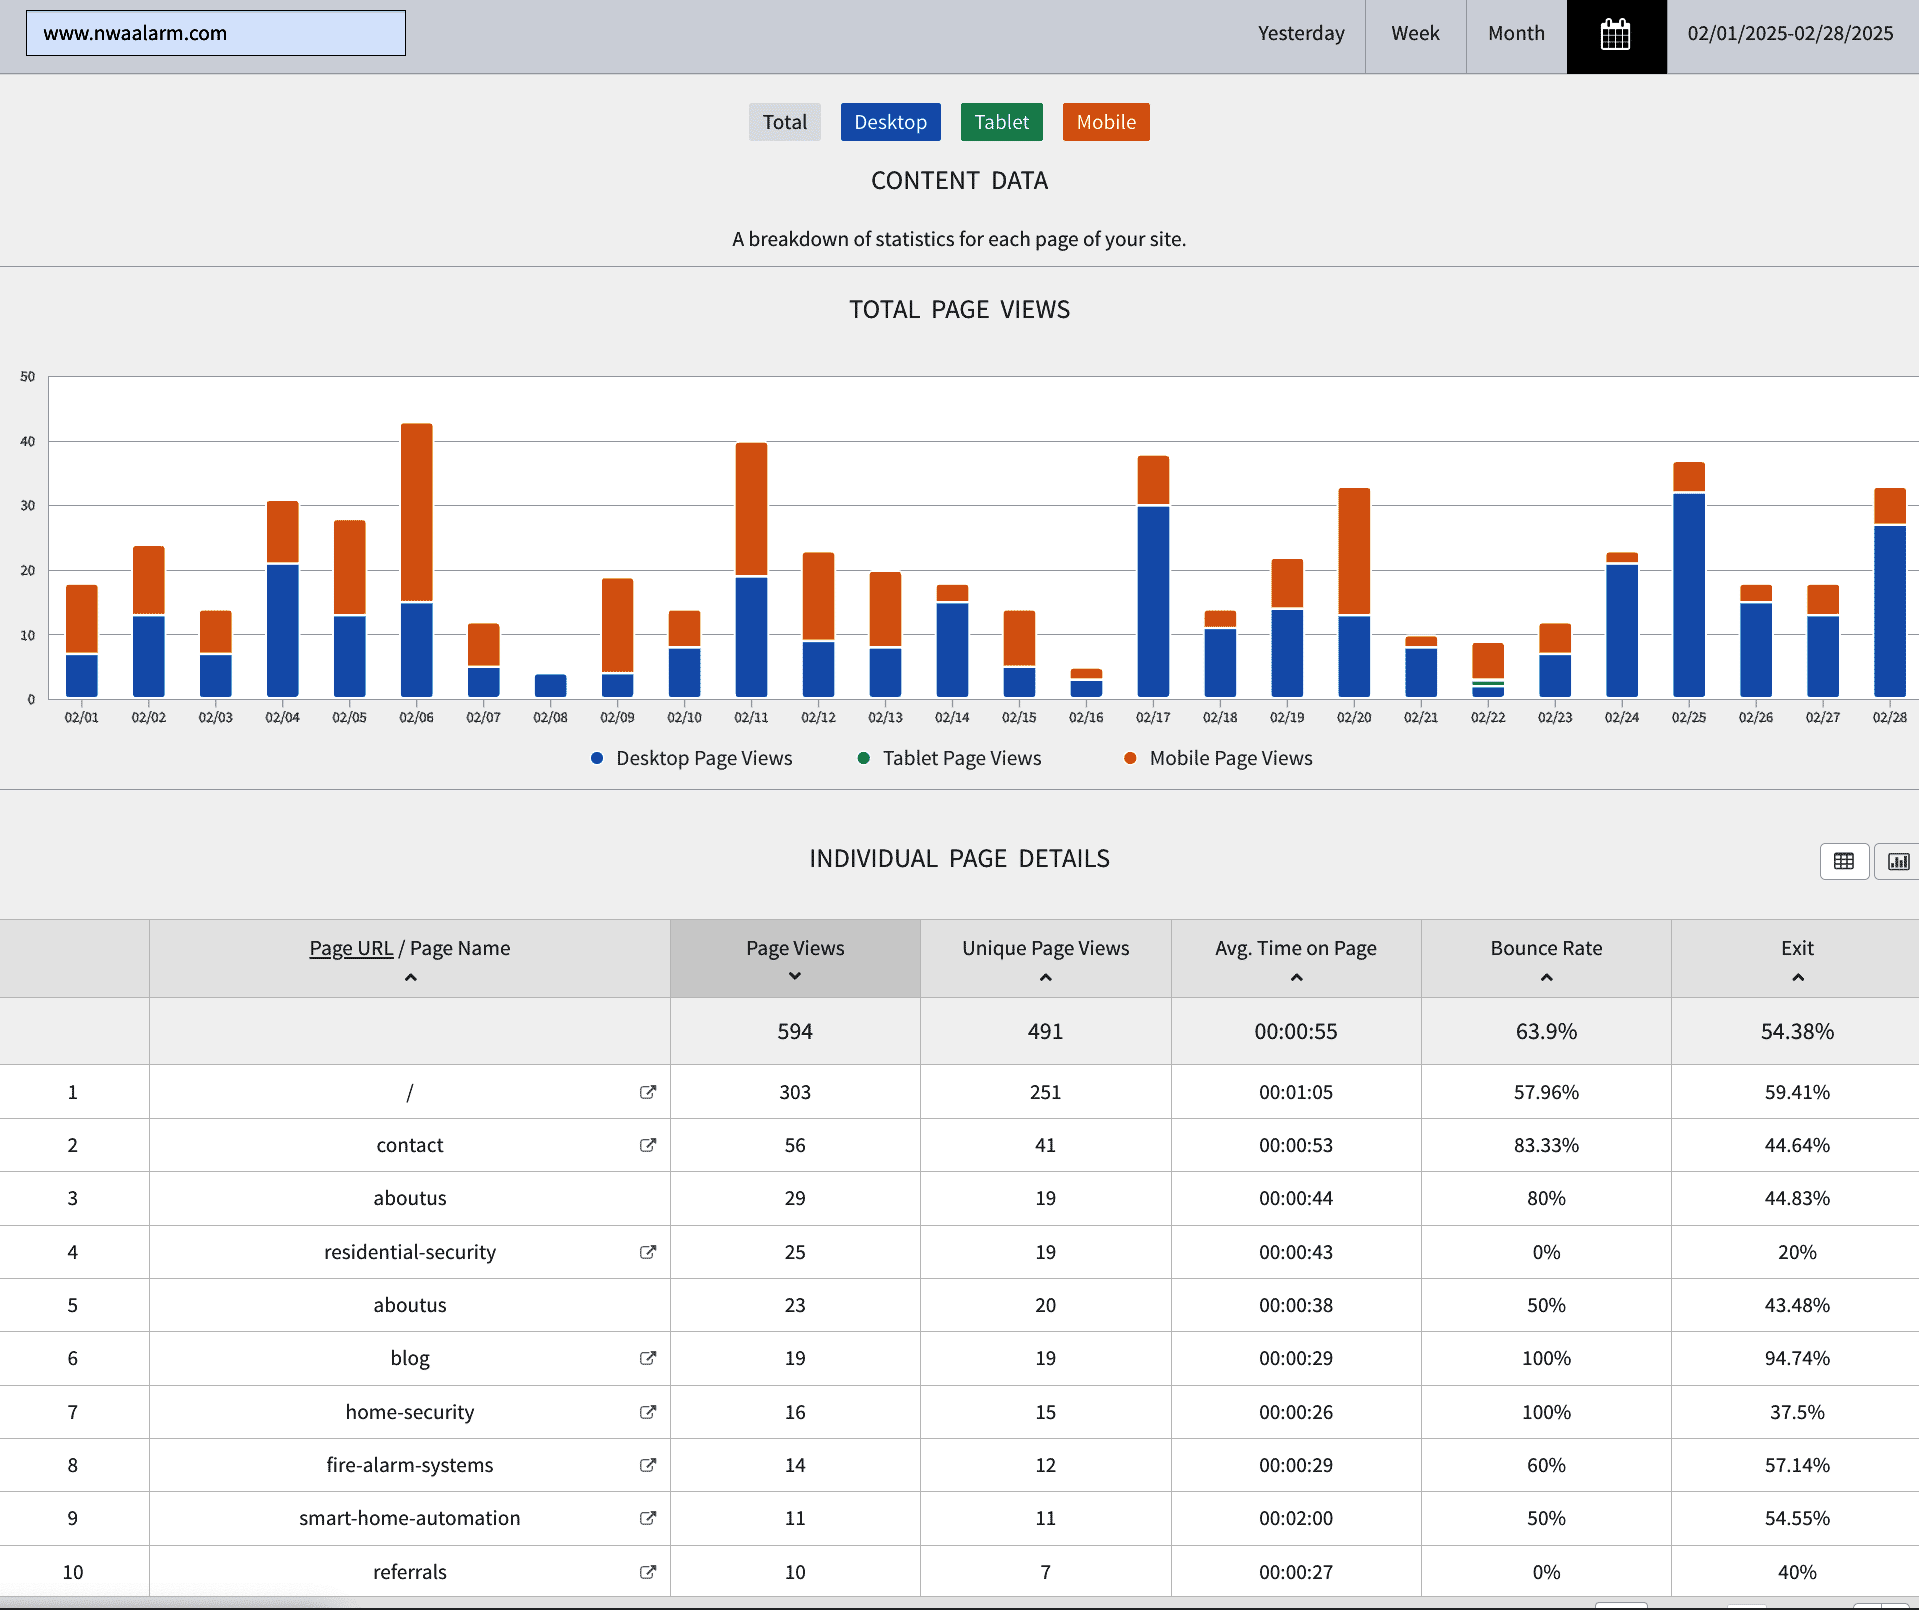This screenshot has width=1919, height=1610.
Task: Toggle Mobile device filter
Action: 1105,122
